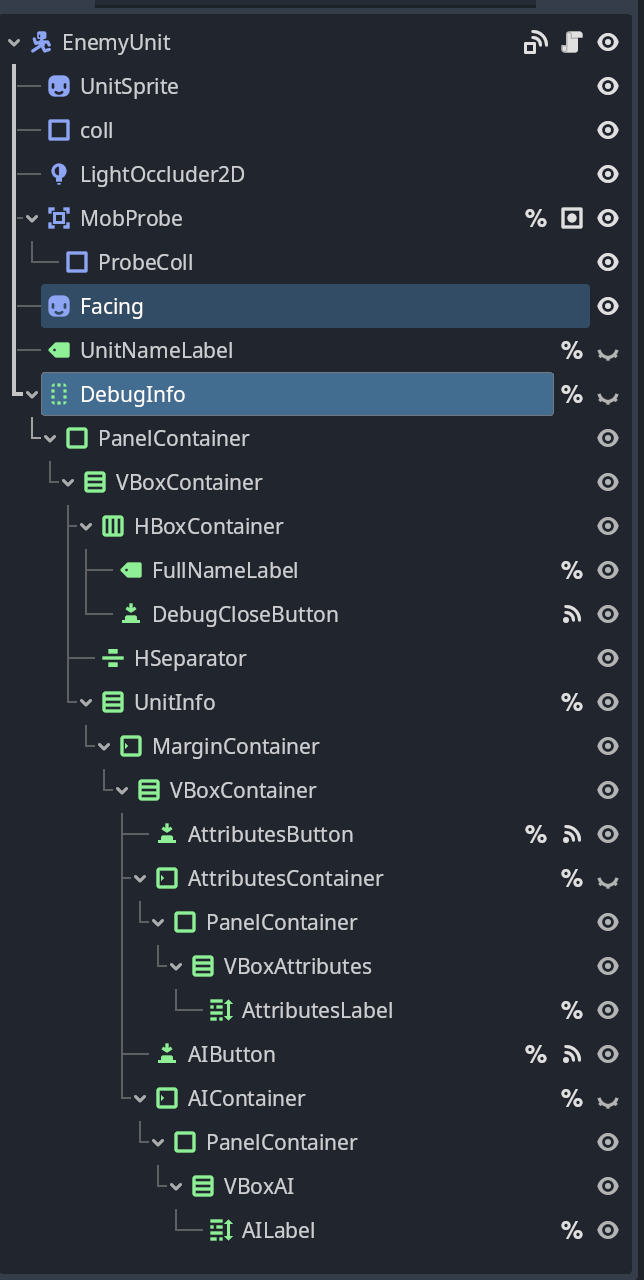Toggle visibility of the HSeparator node
Image resolution: width=644 pixels, height=1280 pixels.
click(x=607, y=658)
